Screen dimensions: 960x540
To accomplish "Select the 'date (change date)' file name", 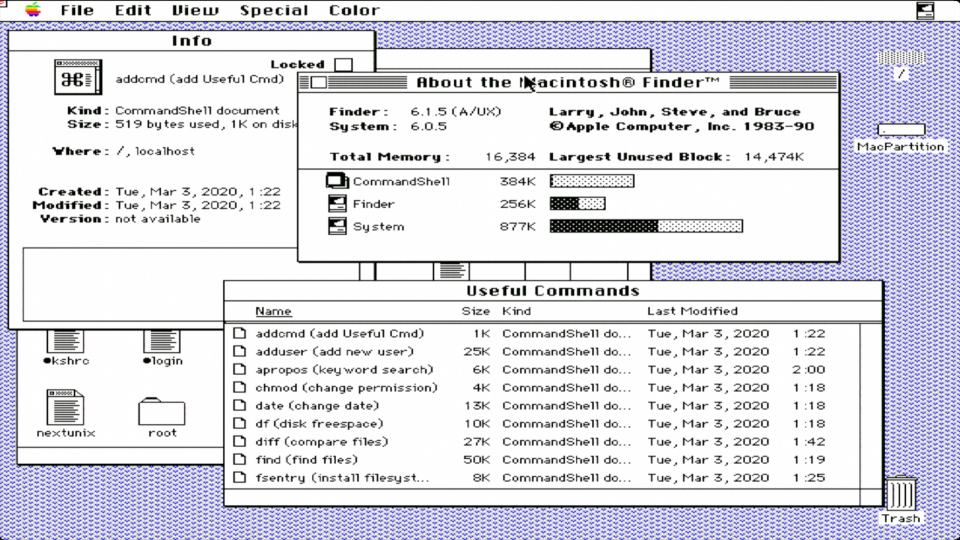I will pos(317,405).
